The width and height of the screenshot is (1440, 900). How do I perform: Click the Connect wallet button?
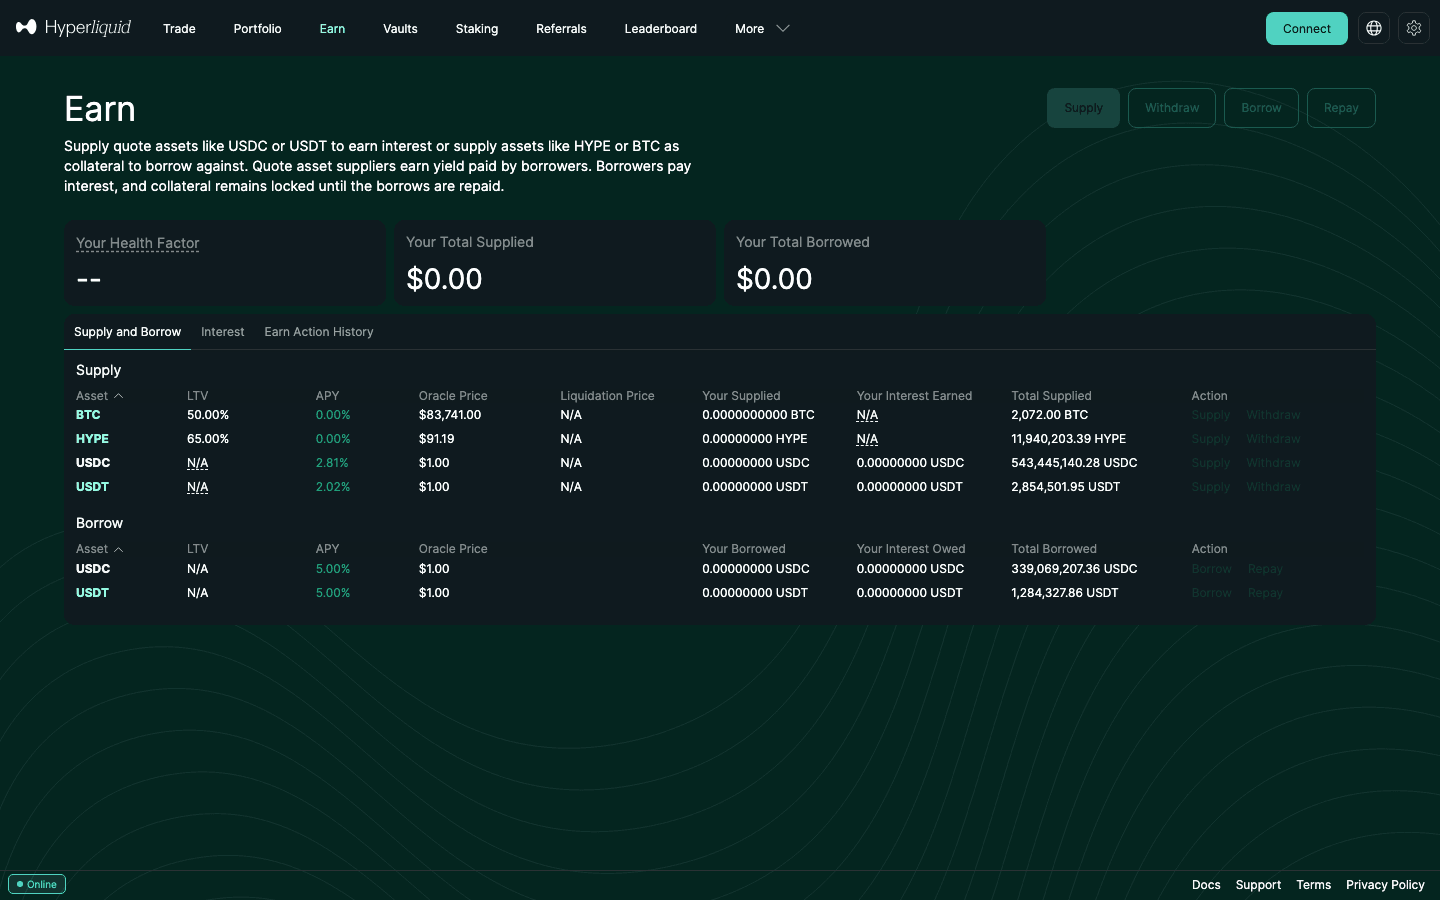tap(1307, 28)
